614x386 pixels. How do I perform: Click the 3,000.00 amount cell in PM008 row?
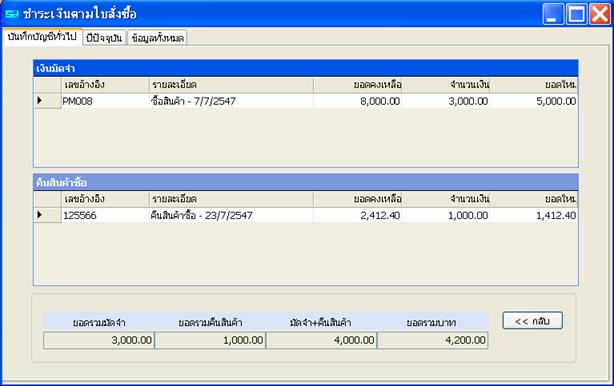446,101
